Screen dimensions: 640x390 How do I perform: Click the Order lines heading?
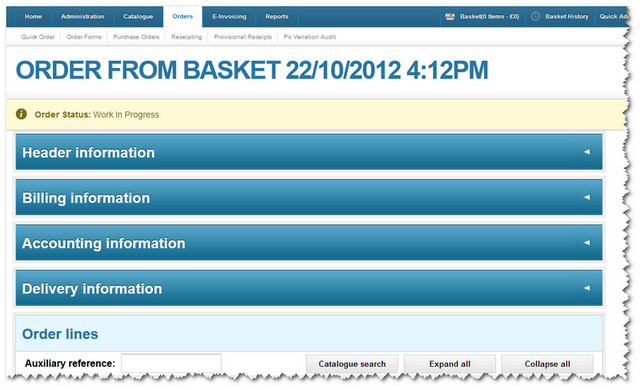point(60,334)
